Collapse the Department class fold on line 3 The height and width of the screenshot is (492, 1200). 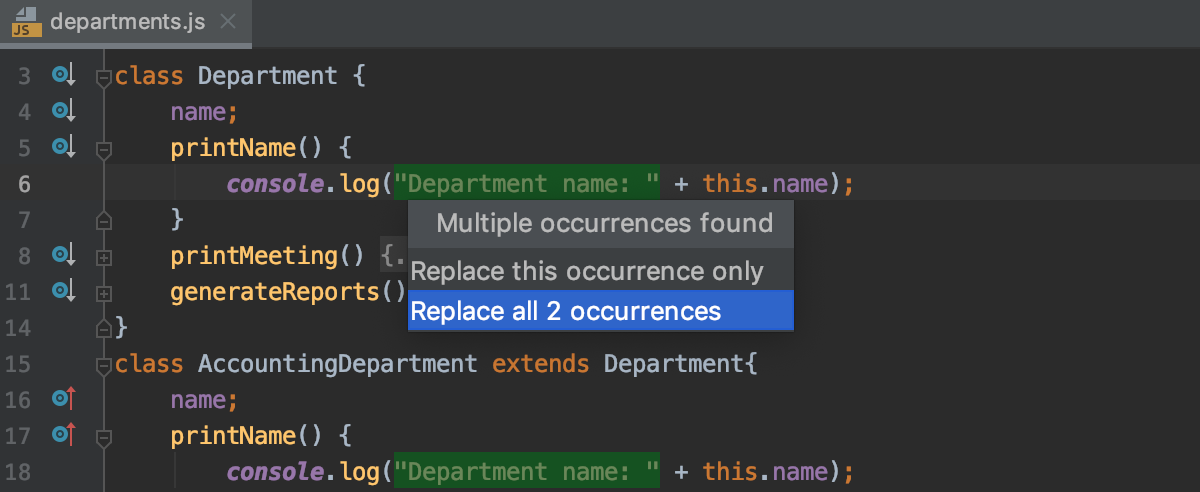click(102, 76)
